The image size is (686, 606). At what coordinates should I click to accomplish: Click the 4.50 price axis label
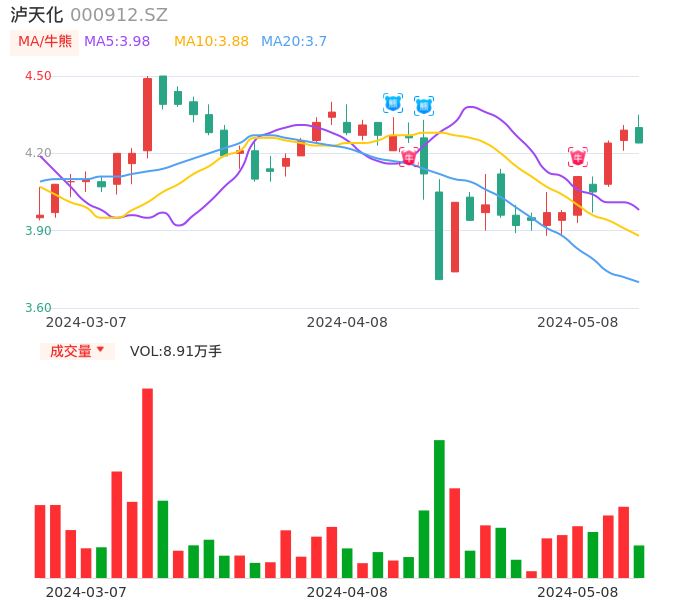(x=38, y=76)
